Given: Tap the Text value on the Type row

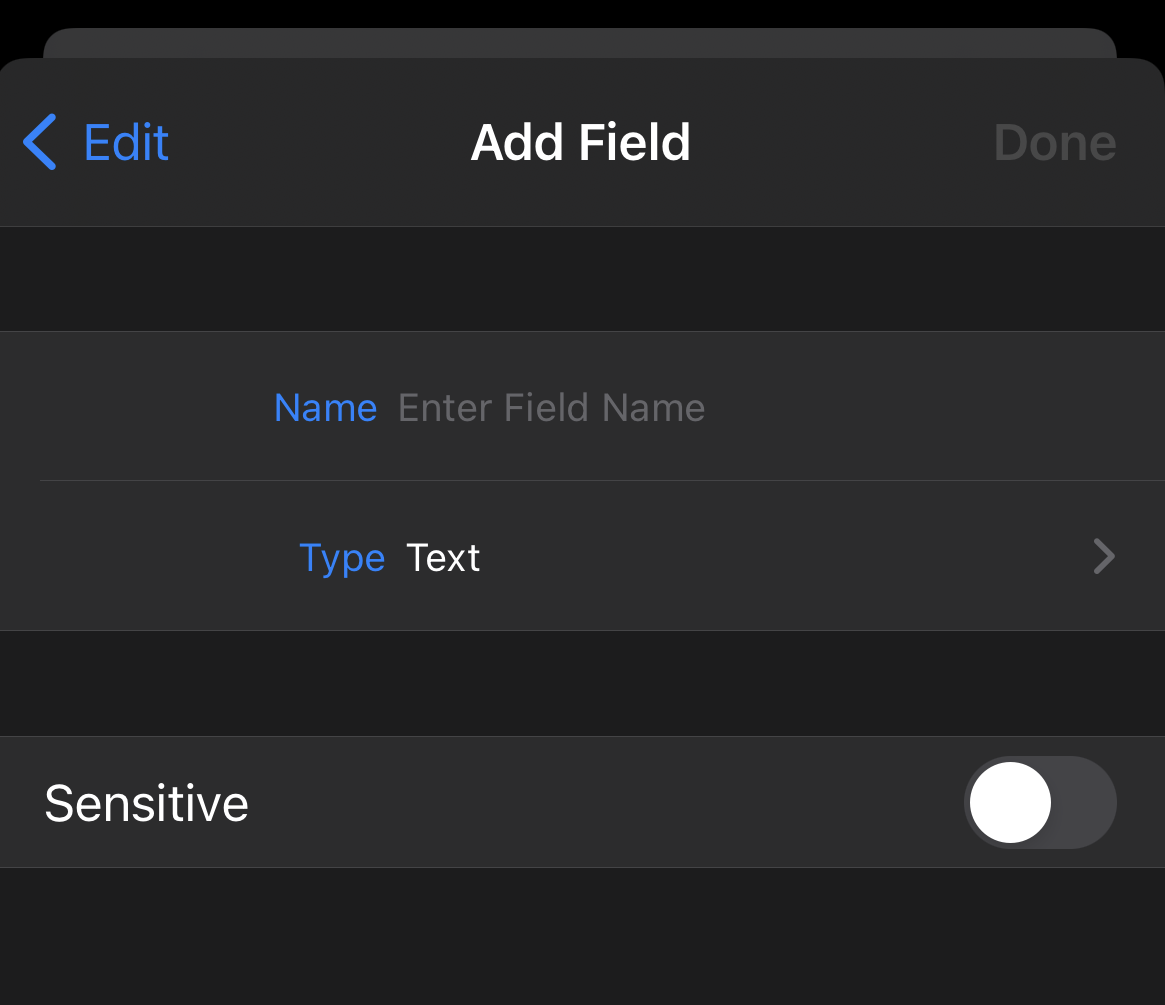Looking at the screenshot, I should (443, 557).
